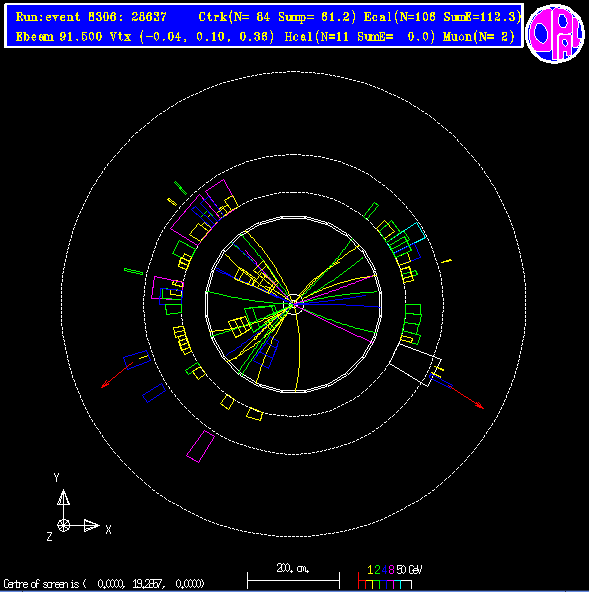Click the central vertex circle of the tracks
589x592 pixels.
pos(294,304)
